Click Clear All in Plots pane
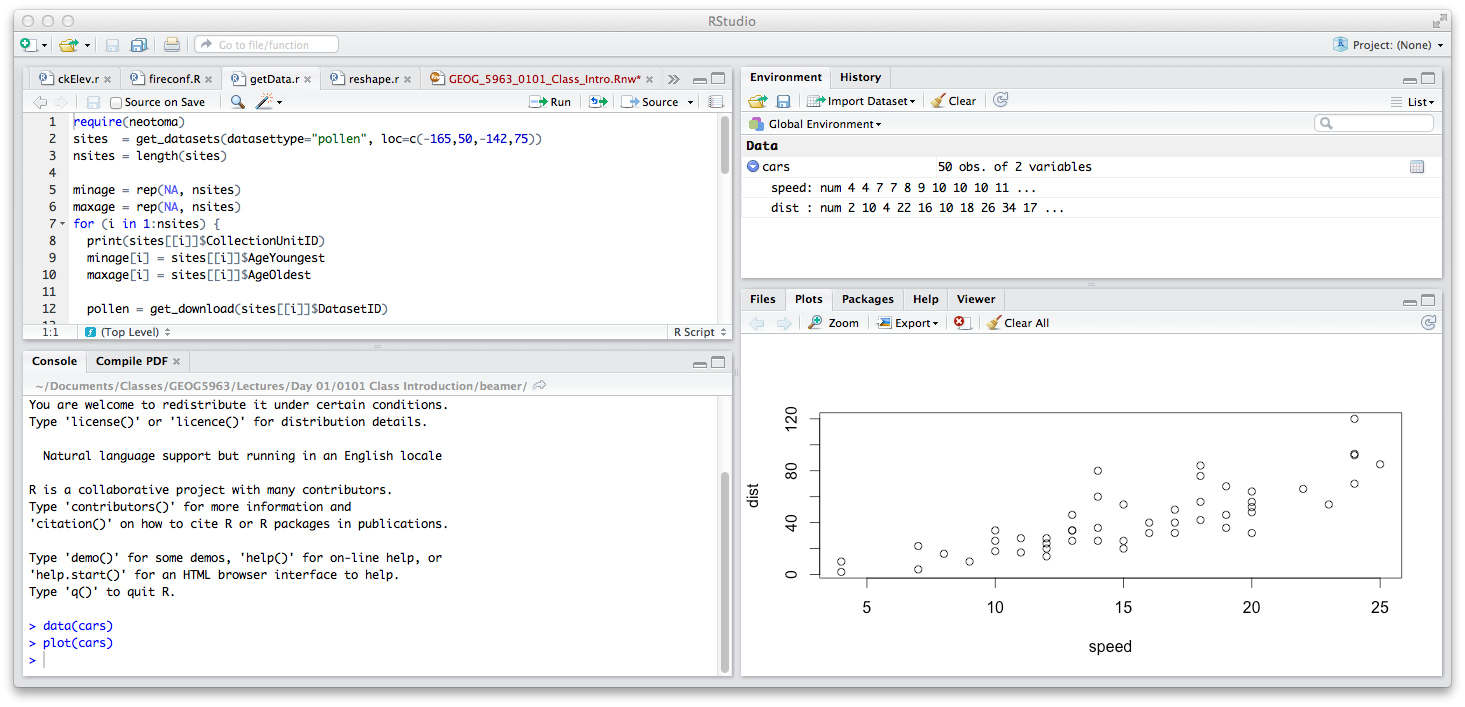This screenshot has height=707, width=1465. (x=1018, y=323)
